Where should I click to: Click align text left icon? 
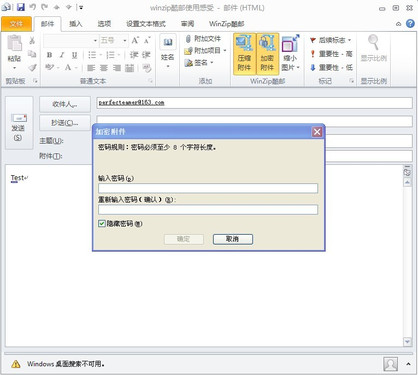point(91,68)
